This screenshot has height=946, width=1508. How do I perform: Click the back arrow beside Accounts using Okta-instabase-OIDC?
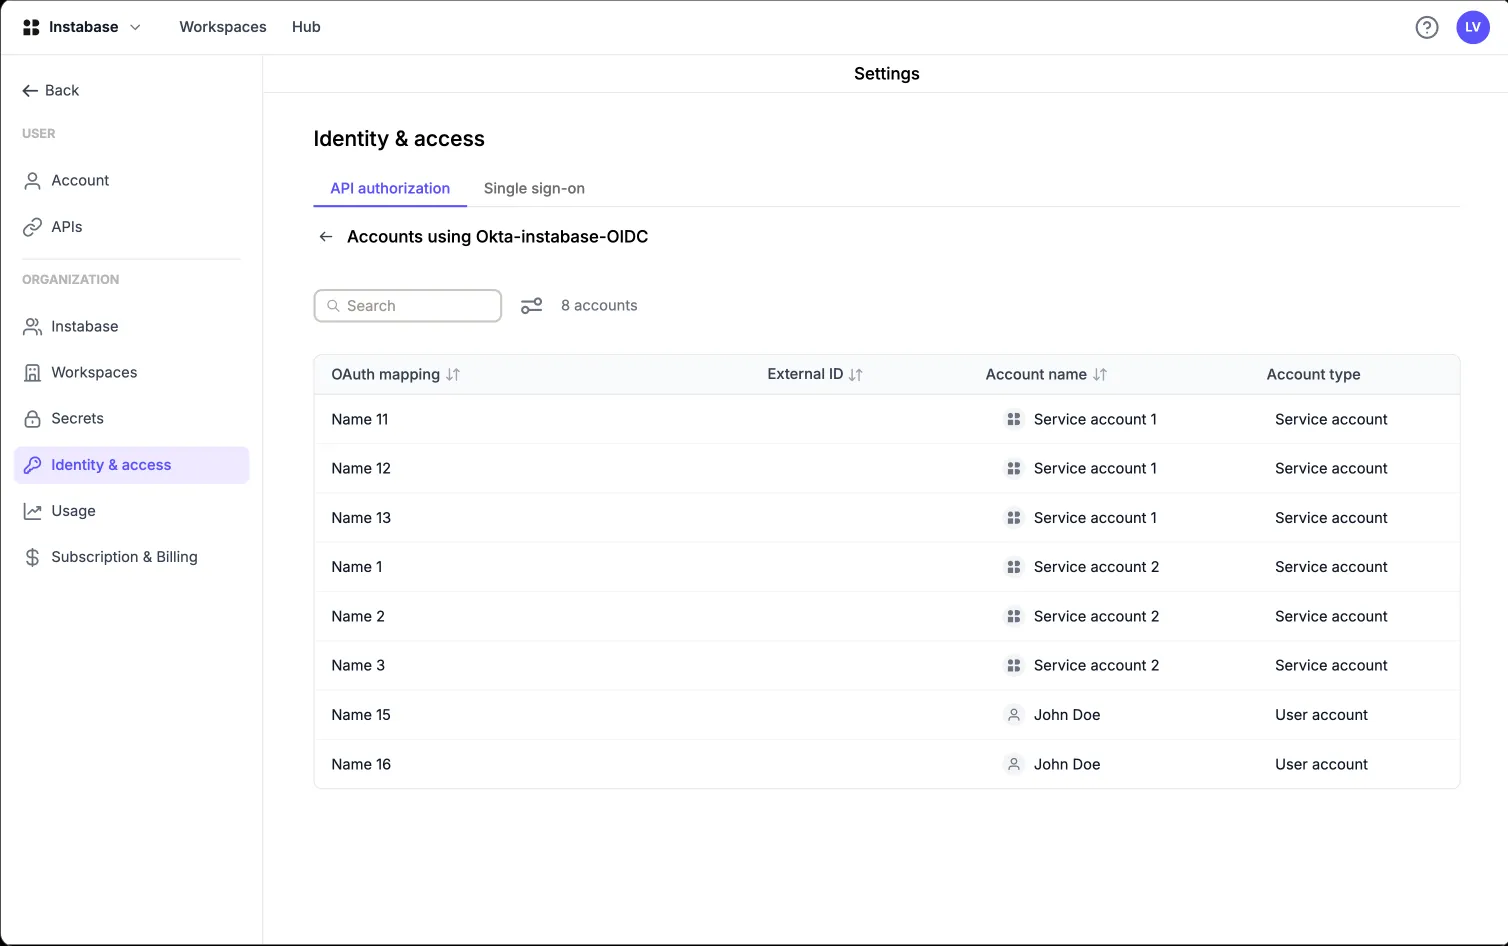[x=325, y=237]
